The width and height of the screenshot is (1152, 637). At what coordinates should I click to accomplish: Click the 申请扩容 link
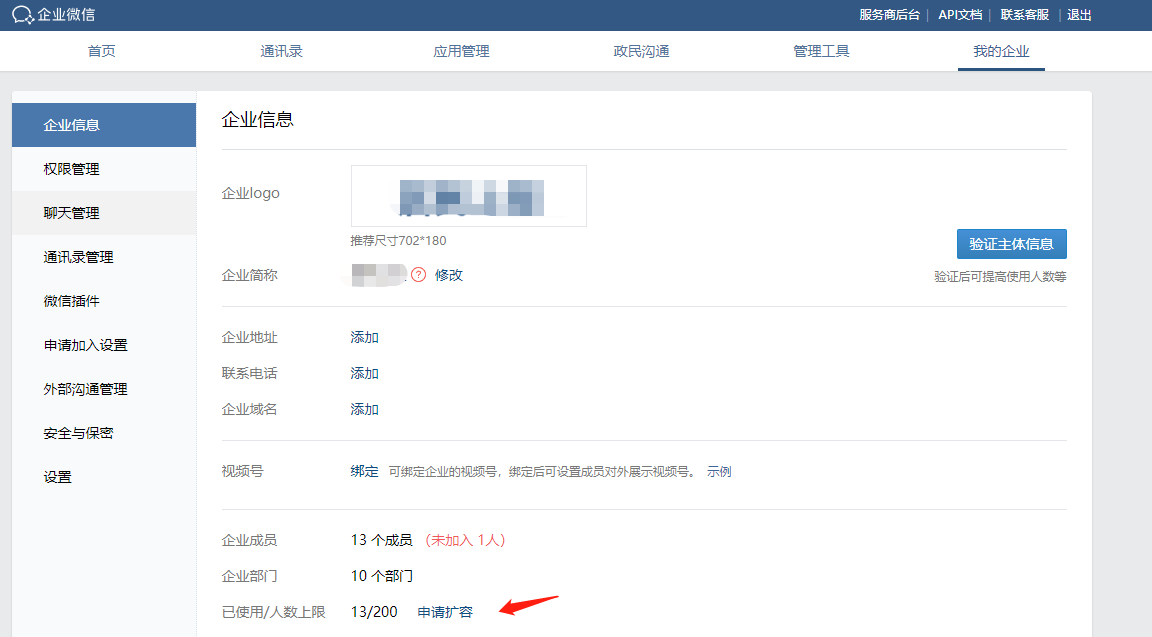click(445, 612)
